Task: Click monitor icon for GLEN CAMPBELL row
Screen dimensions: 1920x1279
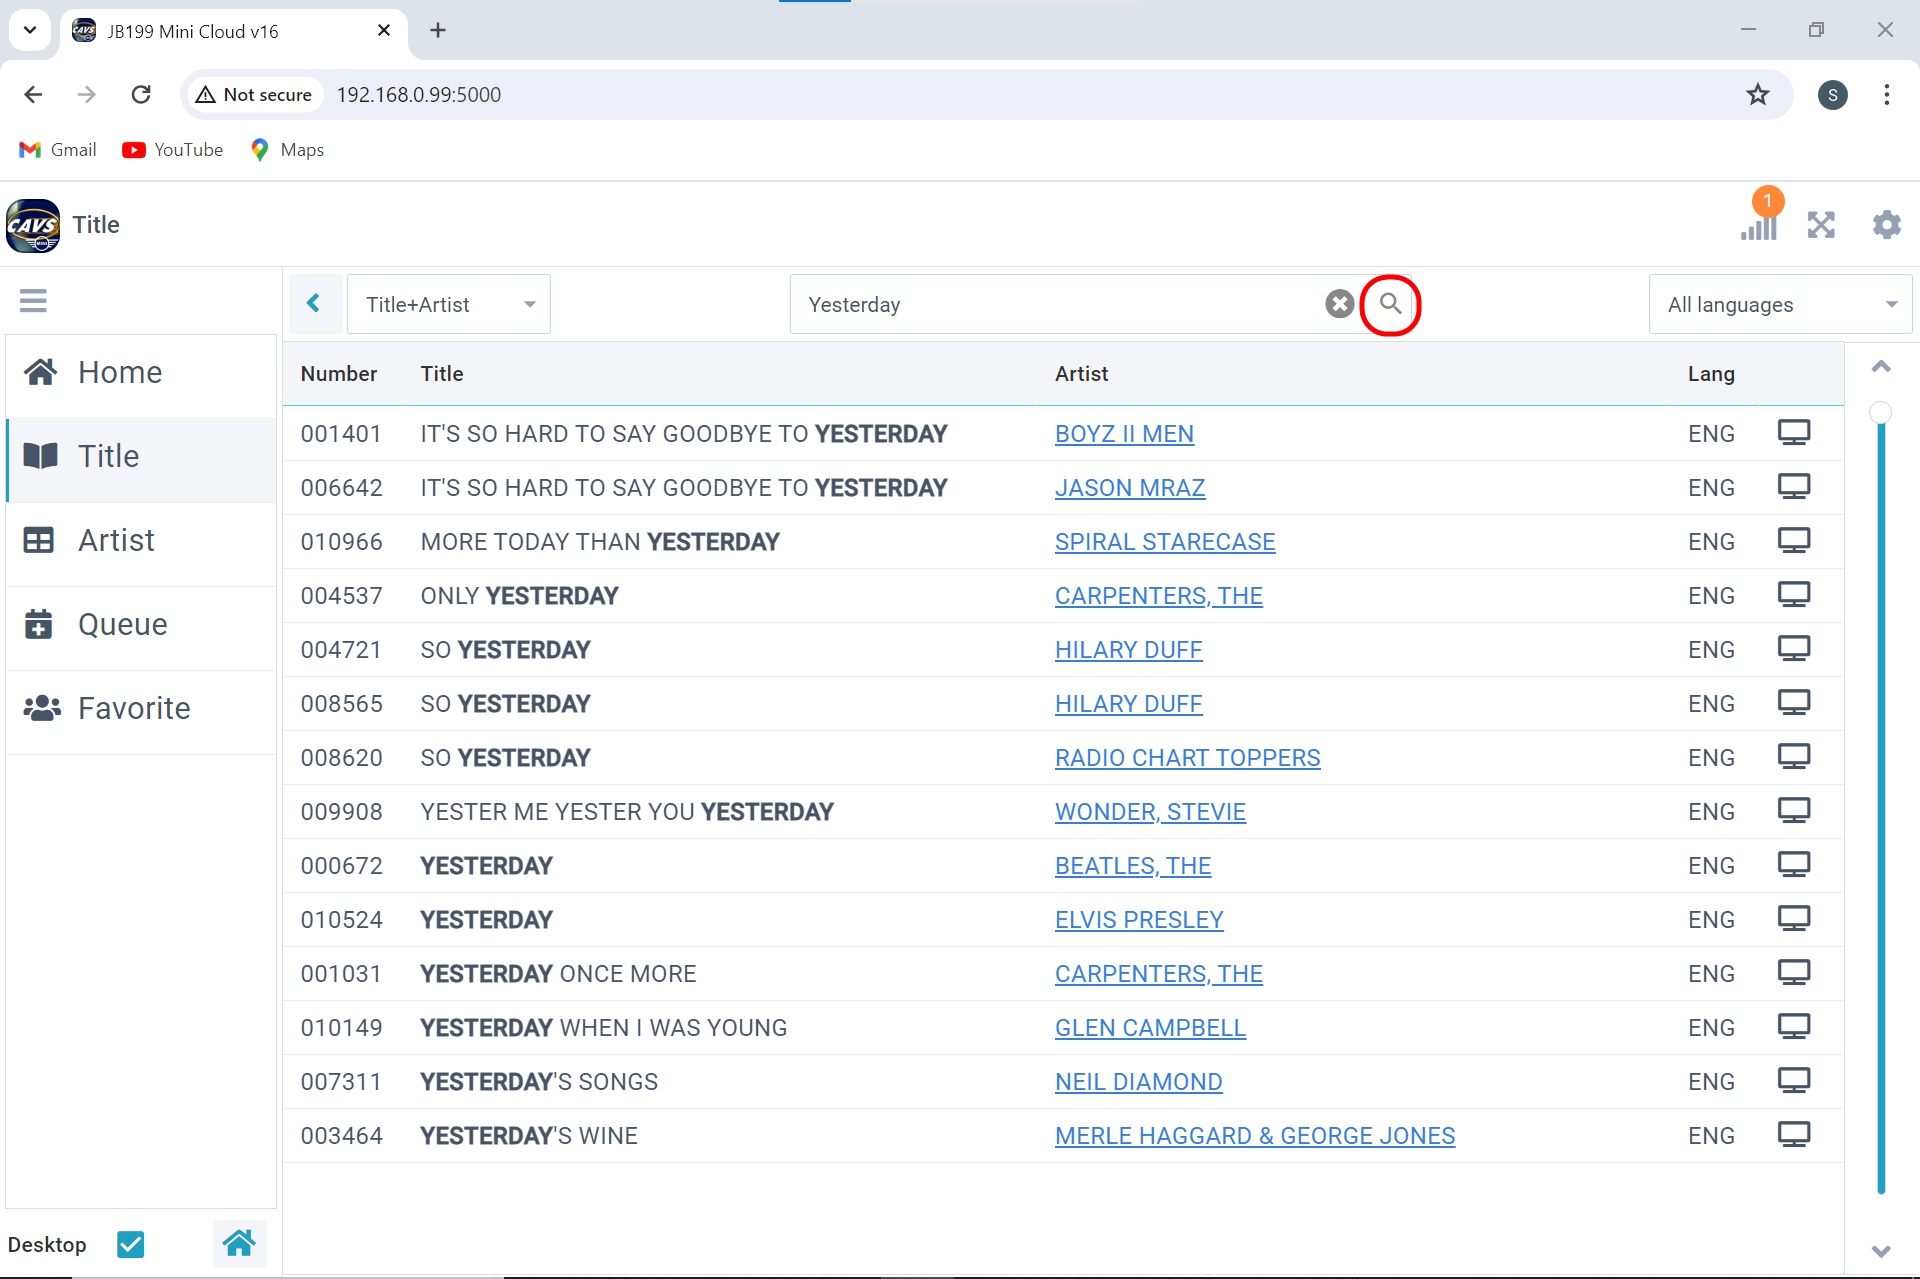Action: point(1794,1028)
